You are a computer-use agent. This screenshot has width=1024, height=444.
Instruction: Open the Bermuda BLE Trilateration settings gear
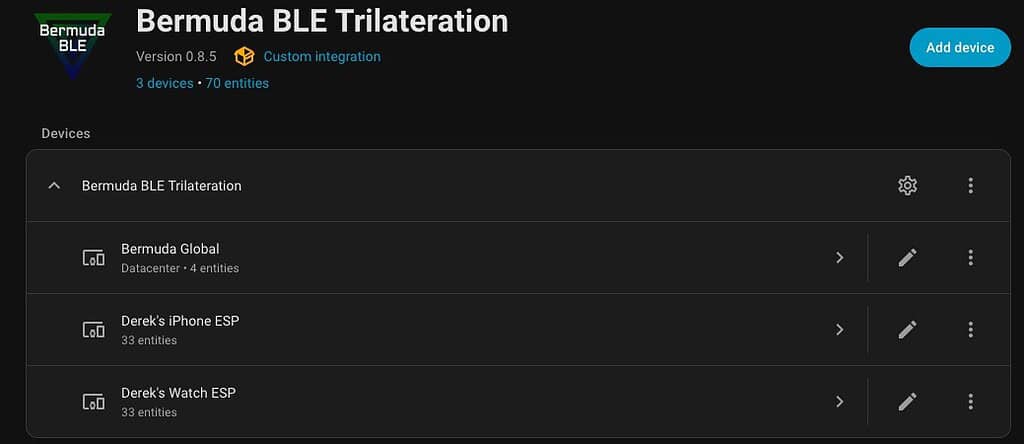pos(907,185)
